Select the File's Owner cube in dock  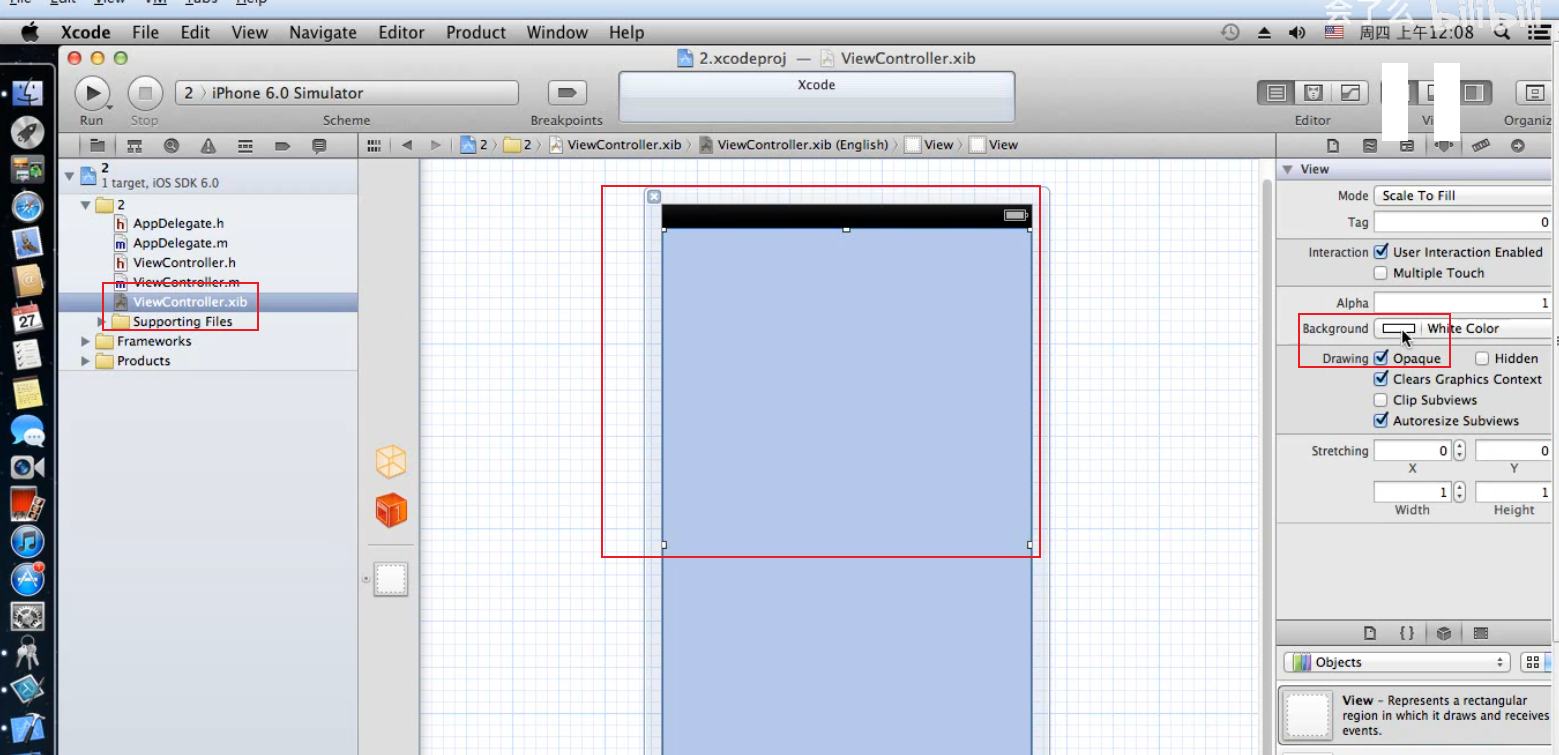tap(391, 461)
